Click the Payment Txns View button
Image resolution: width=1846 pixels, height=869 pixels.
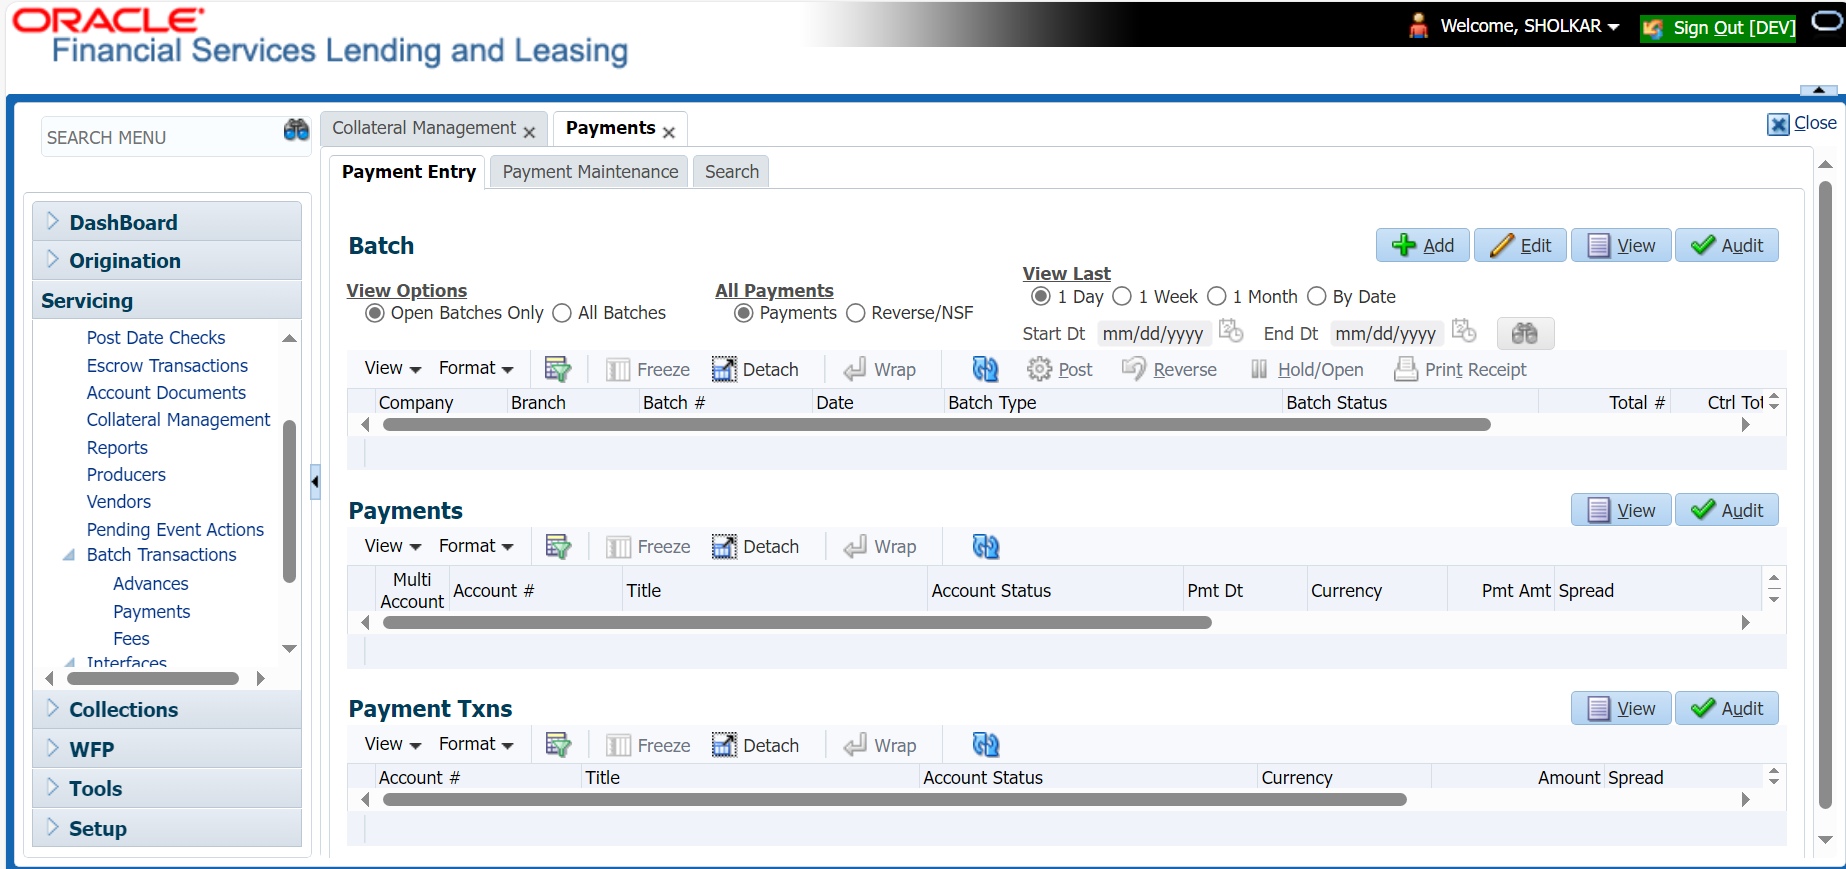coord(1621,708)
